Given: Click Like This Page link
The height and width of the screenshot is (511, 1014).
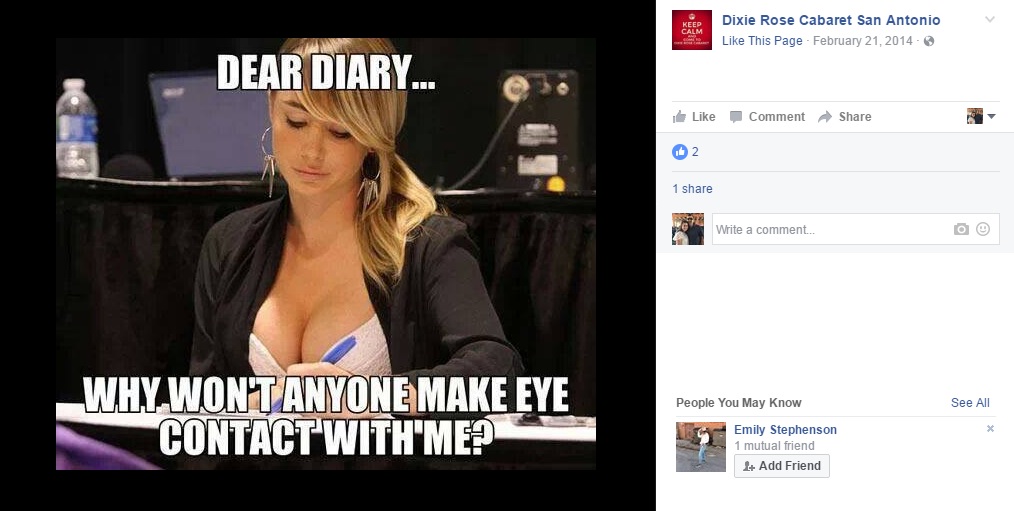Looking at the screenshot, I should 762,41.
